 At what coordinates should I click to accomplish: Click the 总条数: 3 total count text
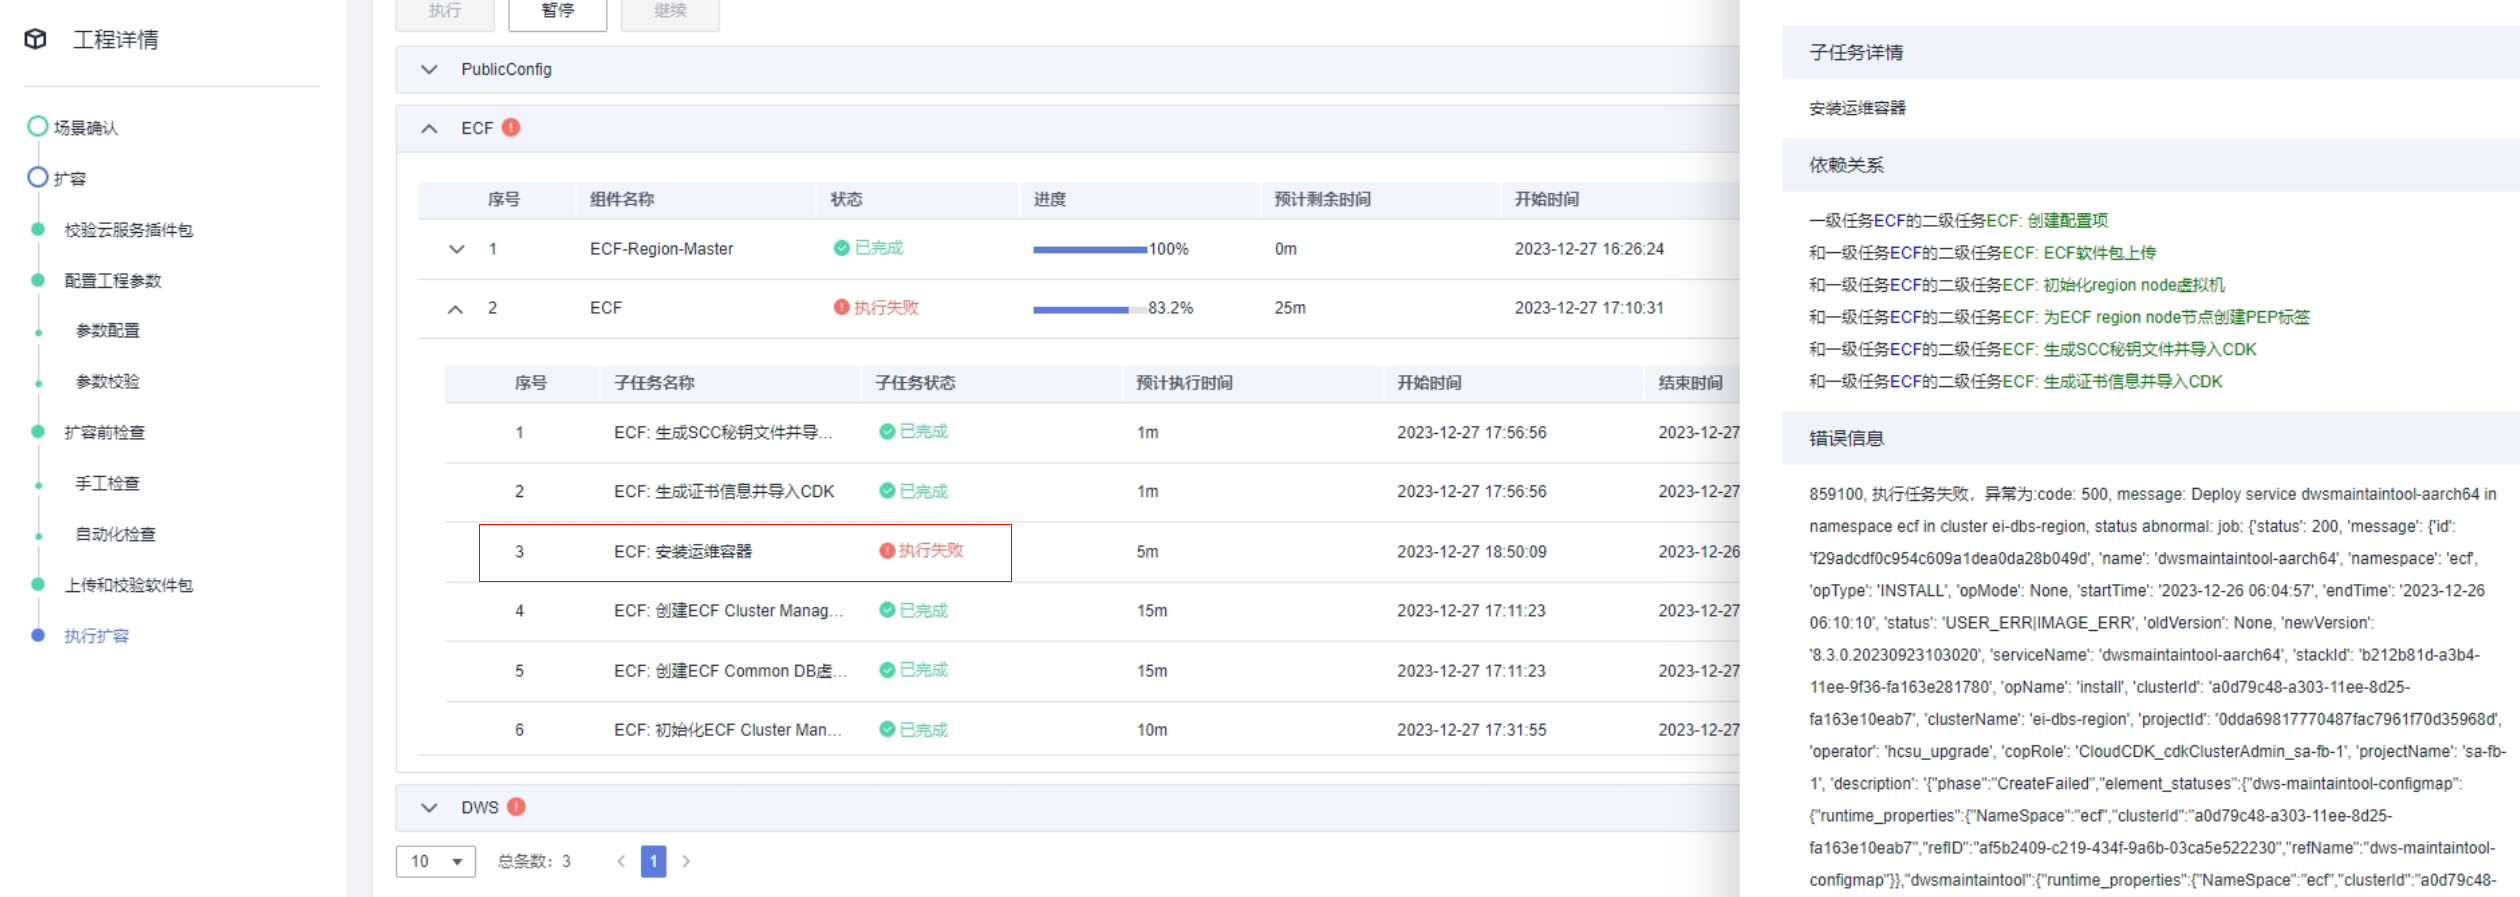pos(534,861)
